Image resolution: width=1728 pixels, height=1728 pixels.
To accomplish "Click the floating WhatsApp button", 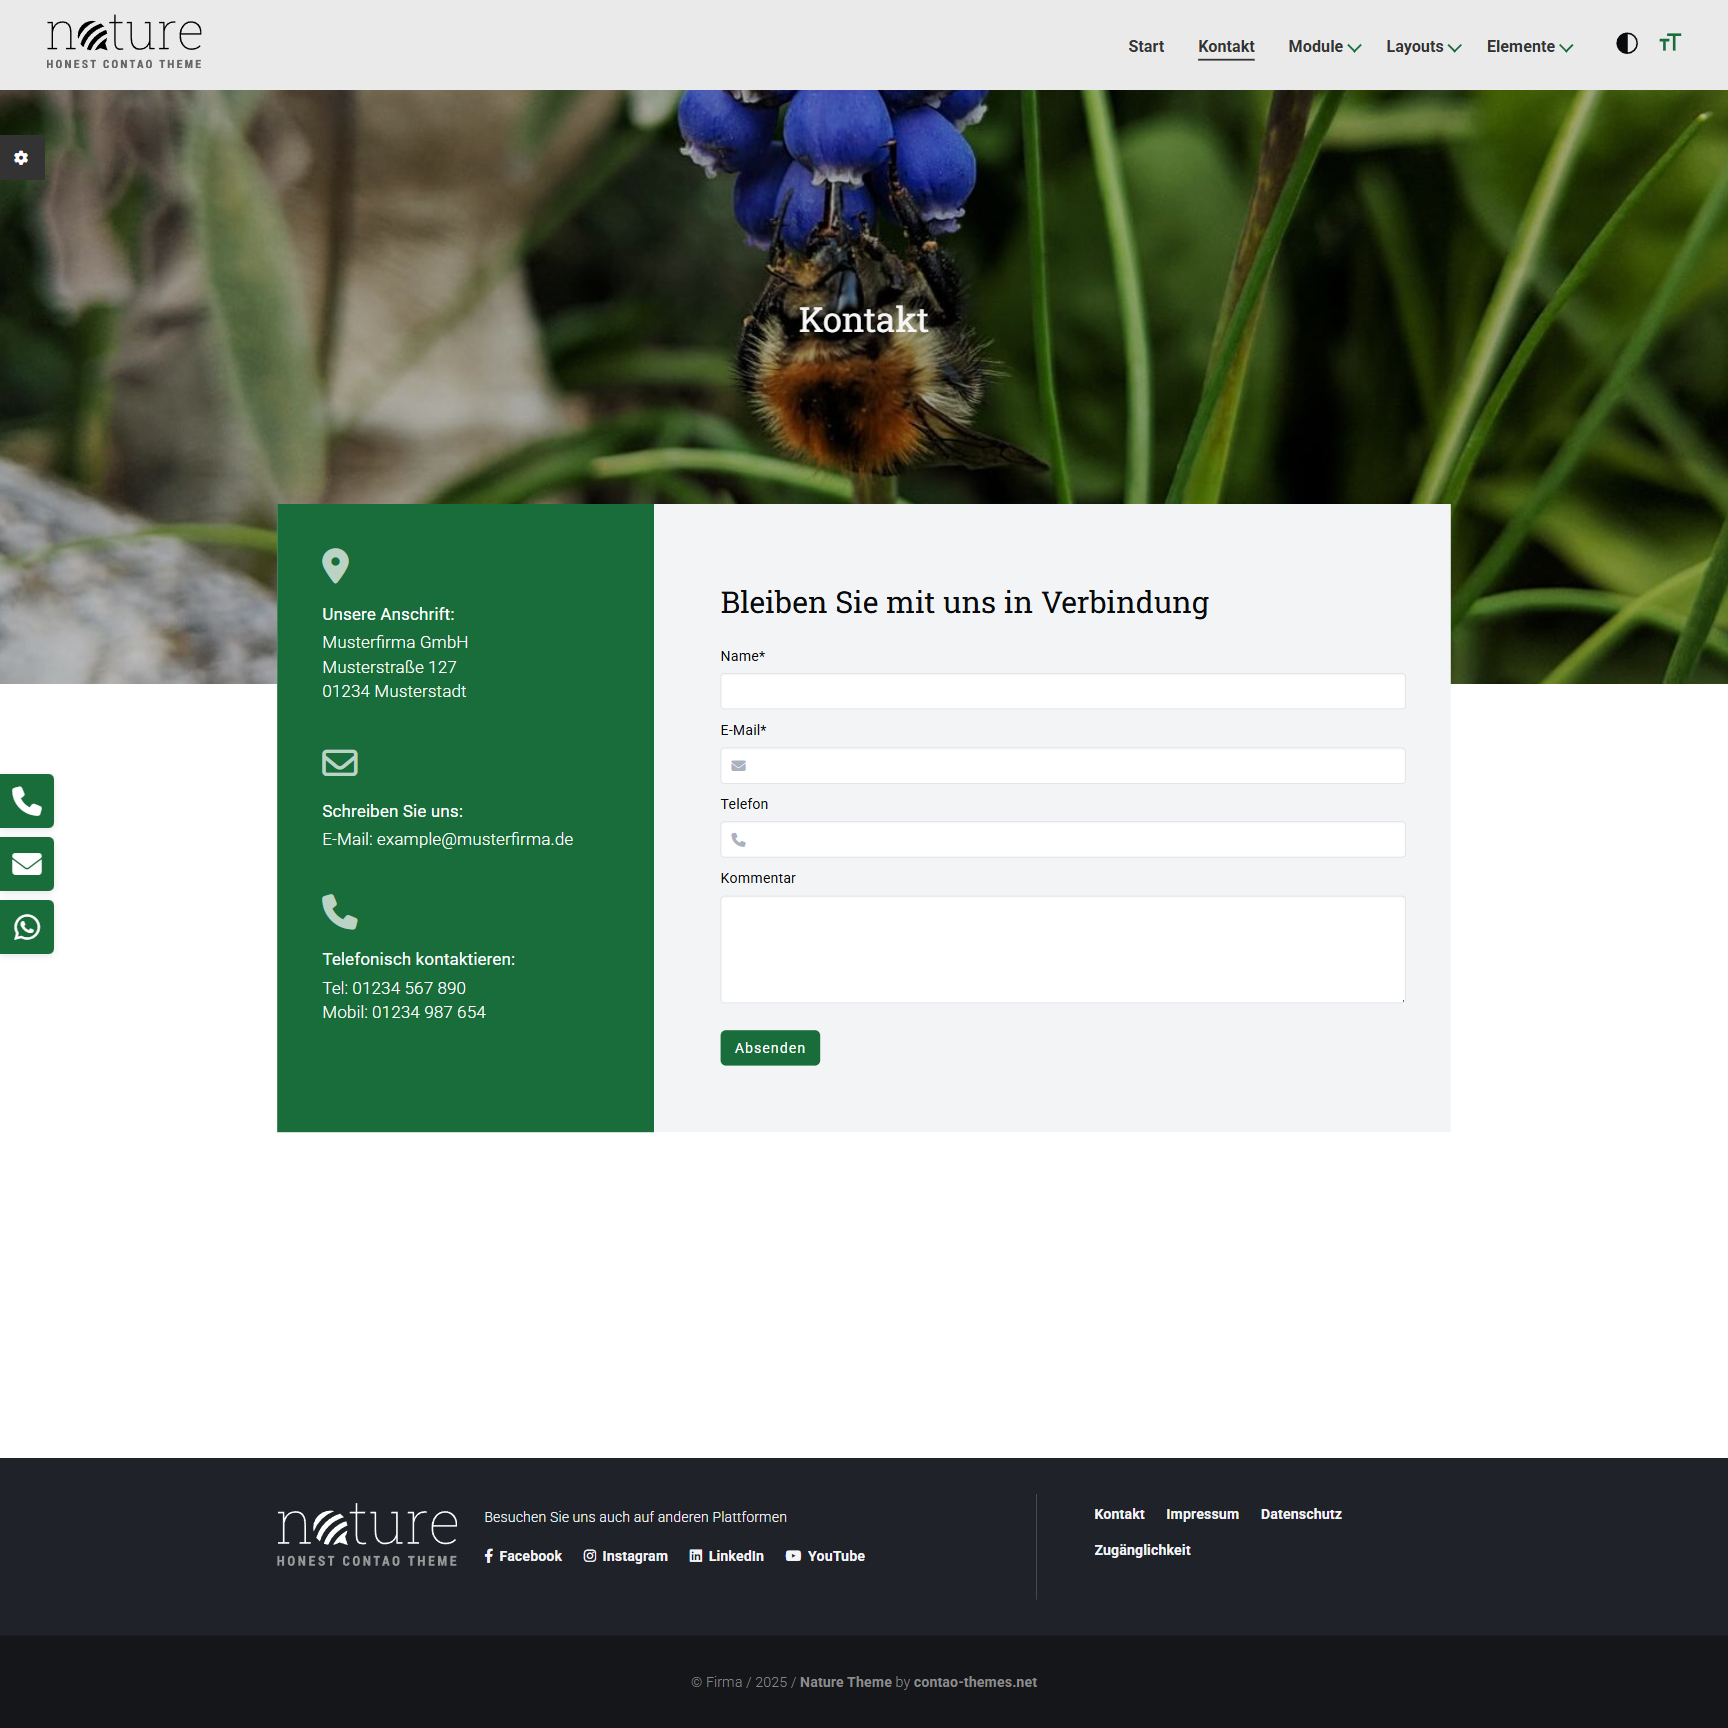I will (x=27, y=927).
